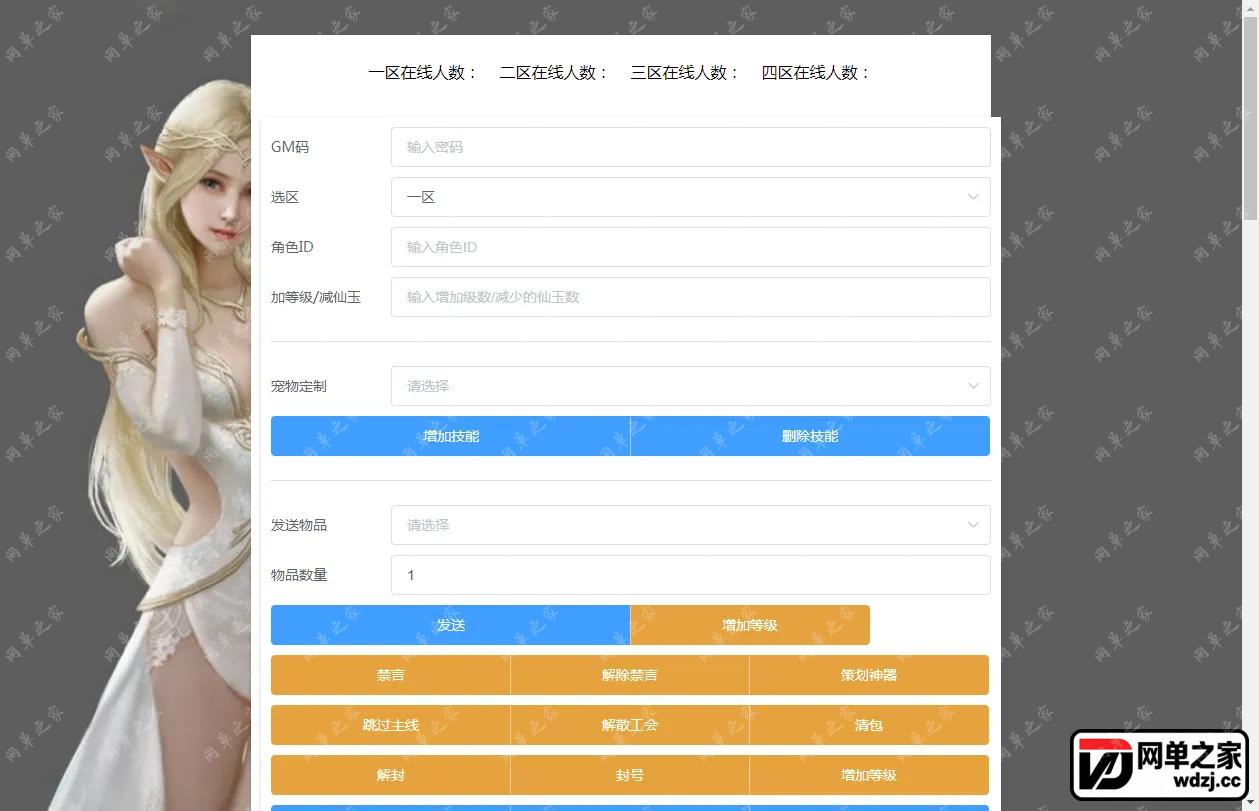
Task: Click the 四区在线人数 text
Action: (x=816, y=73)
